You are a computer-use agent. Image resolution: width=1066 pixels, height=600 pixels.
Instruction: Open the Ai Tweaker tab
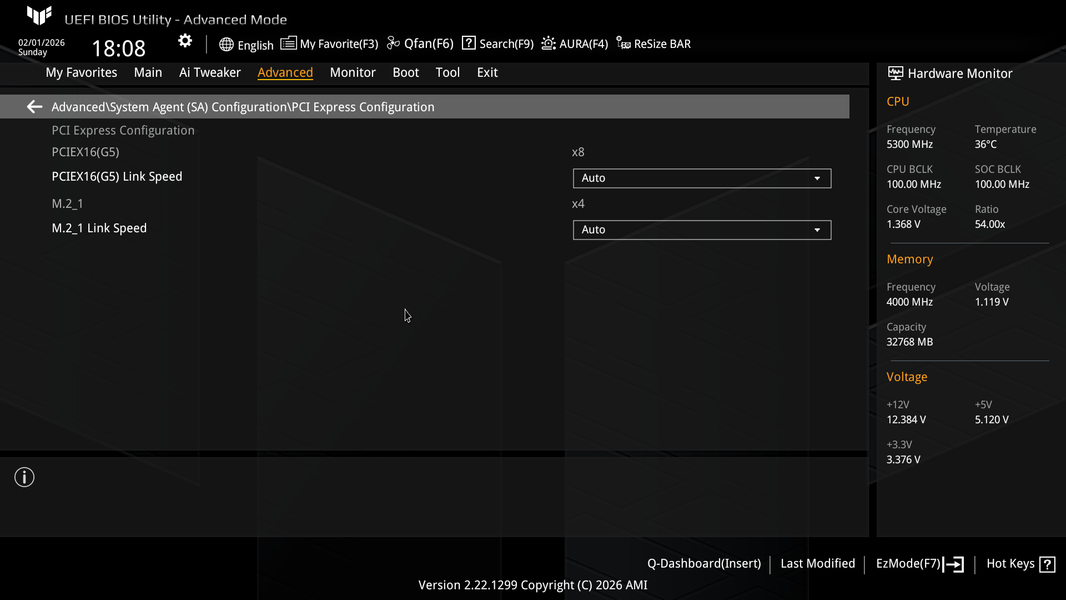click(209, 72)
